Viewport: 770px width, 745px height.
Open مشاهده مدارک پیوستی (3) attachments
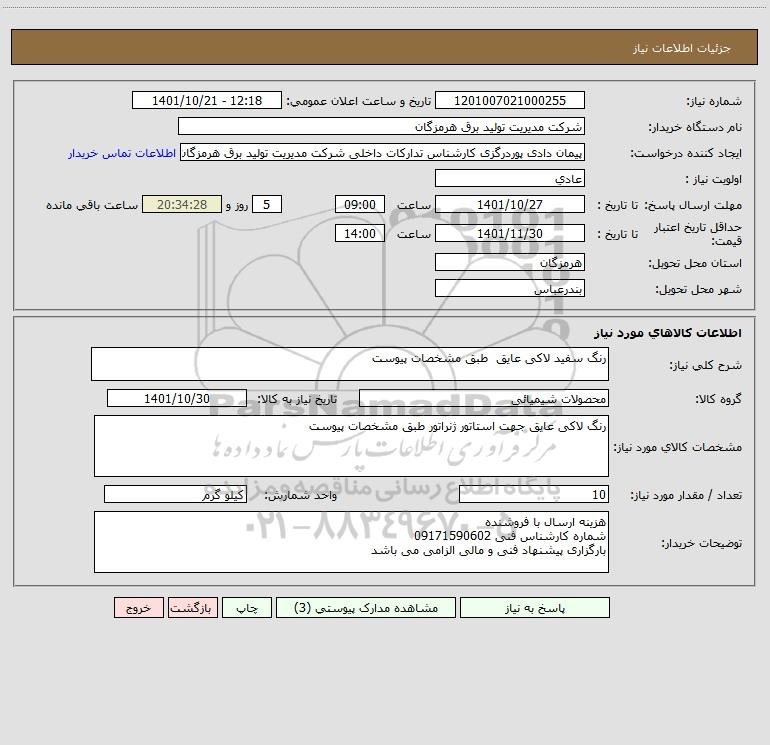click(366, 607)
